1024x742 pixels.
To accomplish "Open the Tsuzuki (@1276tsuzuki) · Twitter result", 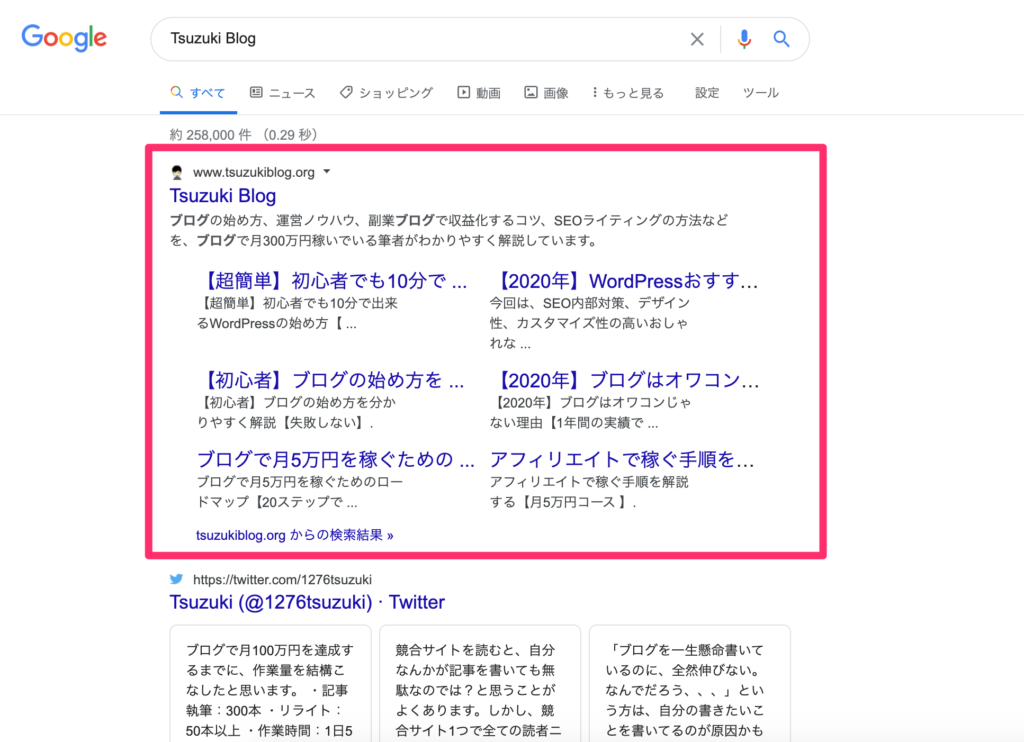I will 307,602.
